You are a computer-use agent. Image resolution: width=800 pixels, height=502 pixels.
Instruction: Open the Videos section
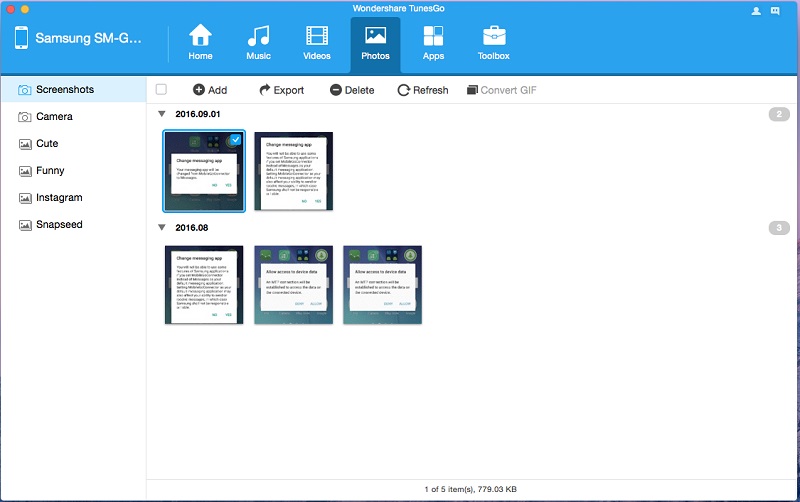317,36
